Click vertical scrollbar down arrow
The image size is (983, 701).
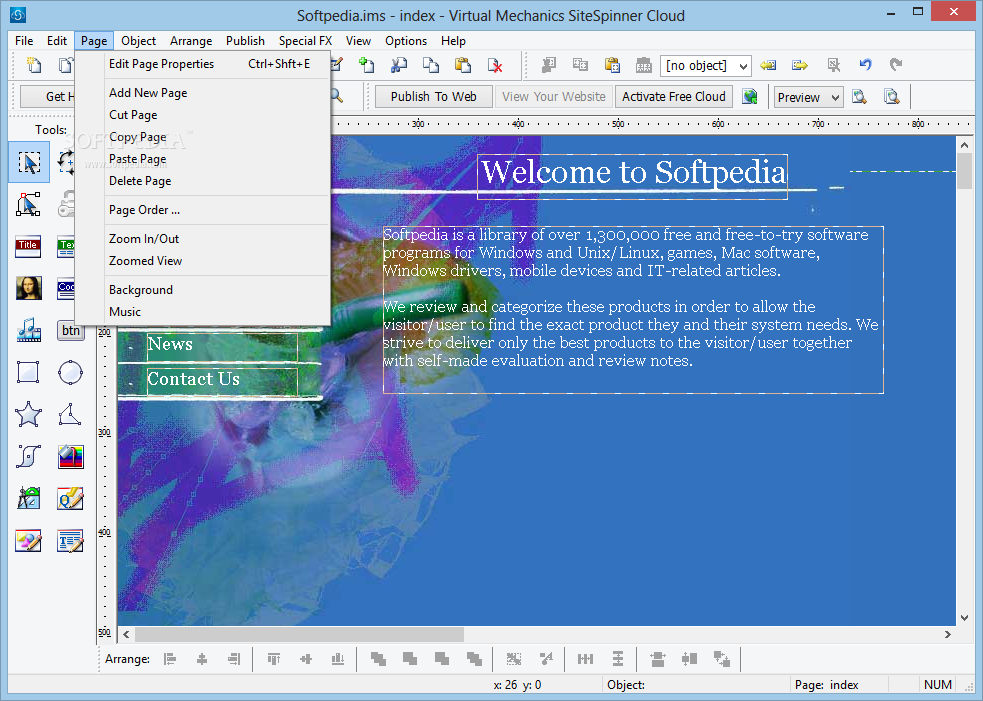[x=964, y=618]
